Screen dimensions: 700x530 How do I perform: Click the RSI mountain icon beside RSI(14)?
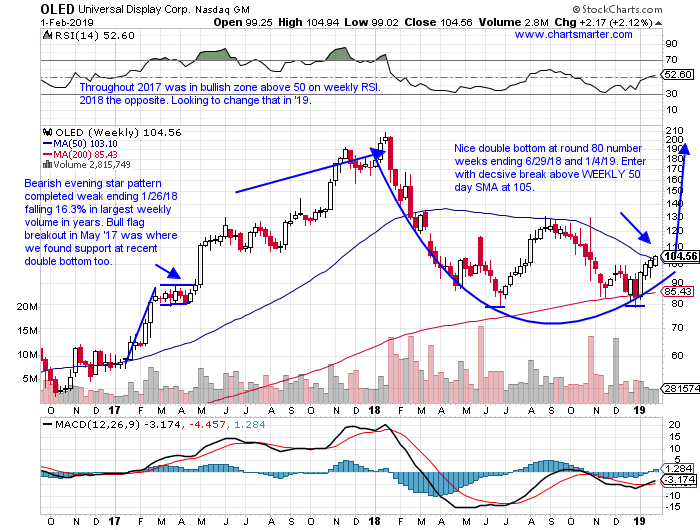pos(47,35)
